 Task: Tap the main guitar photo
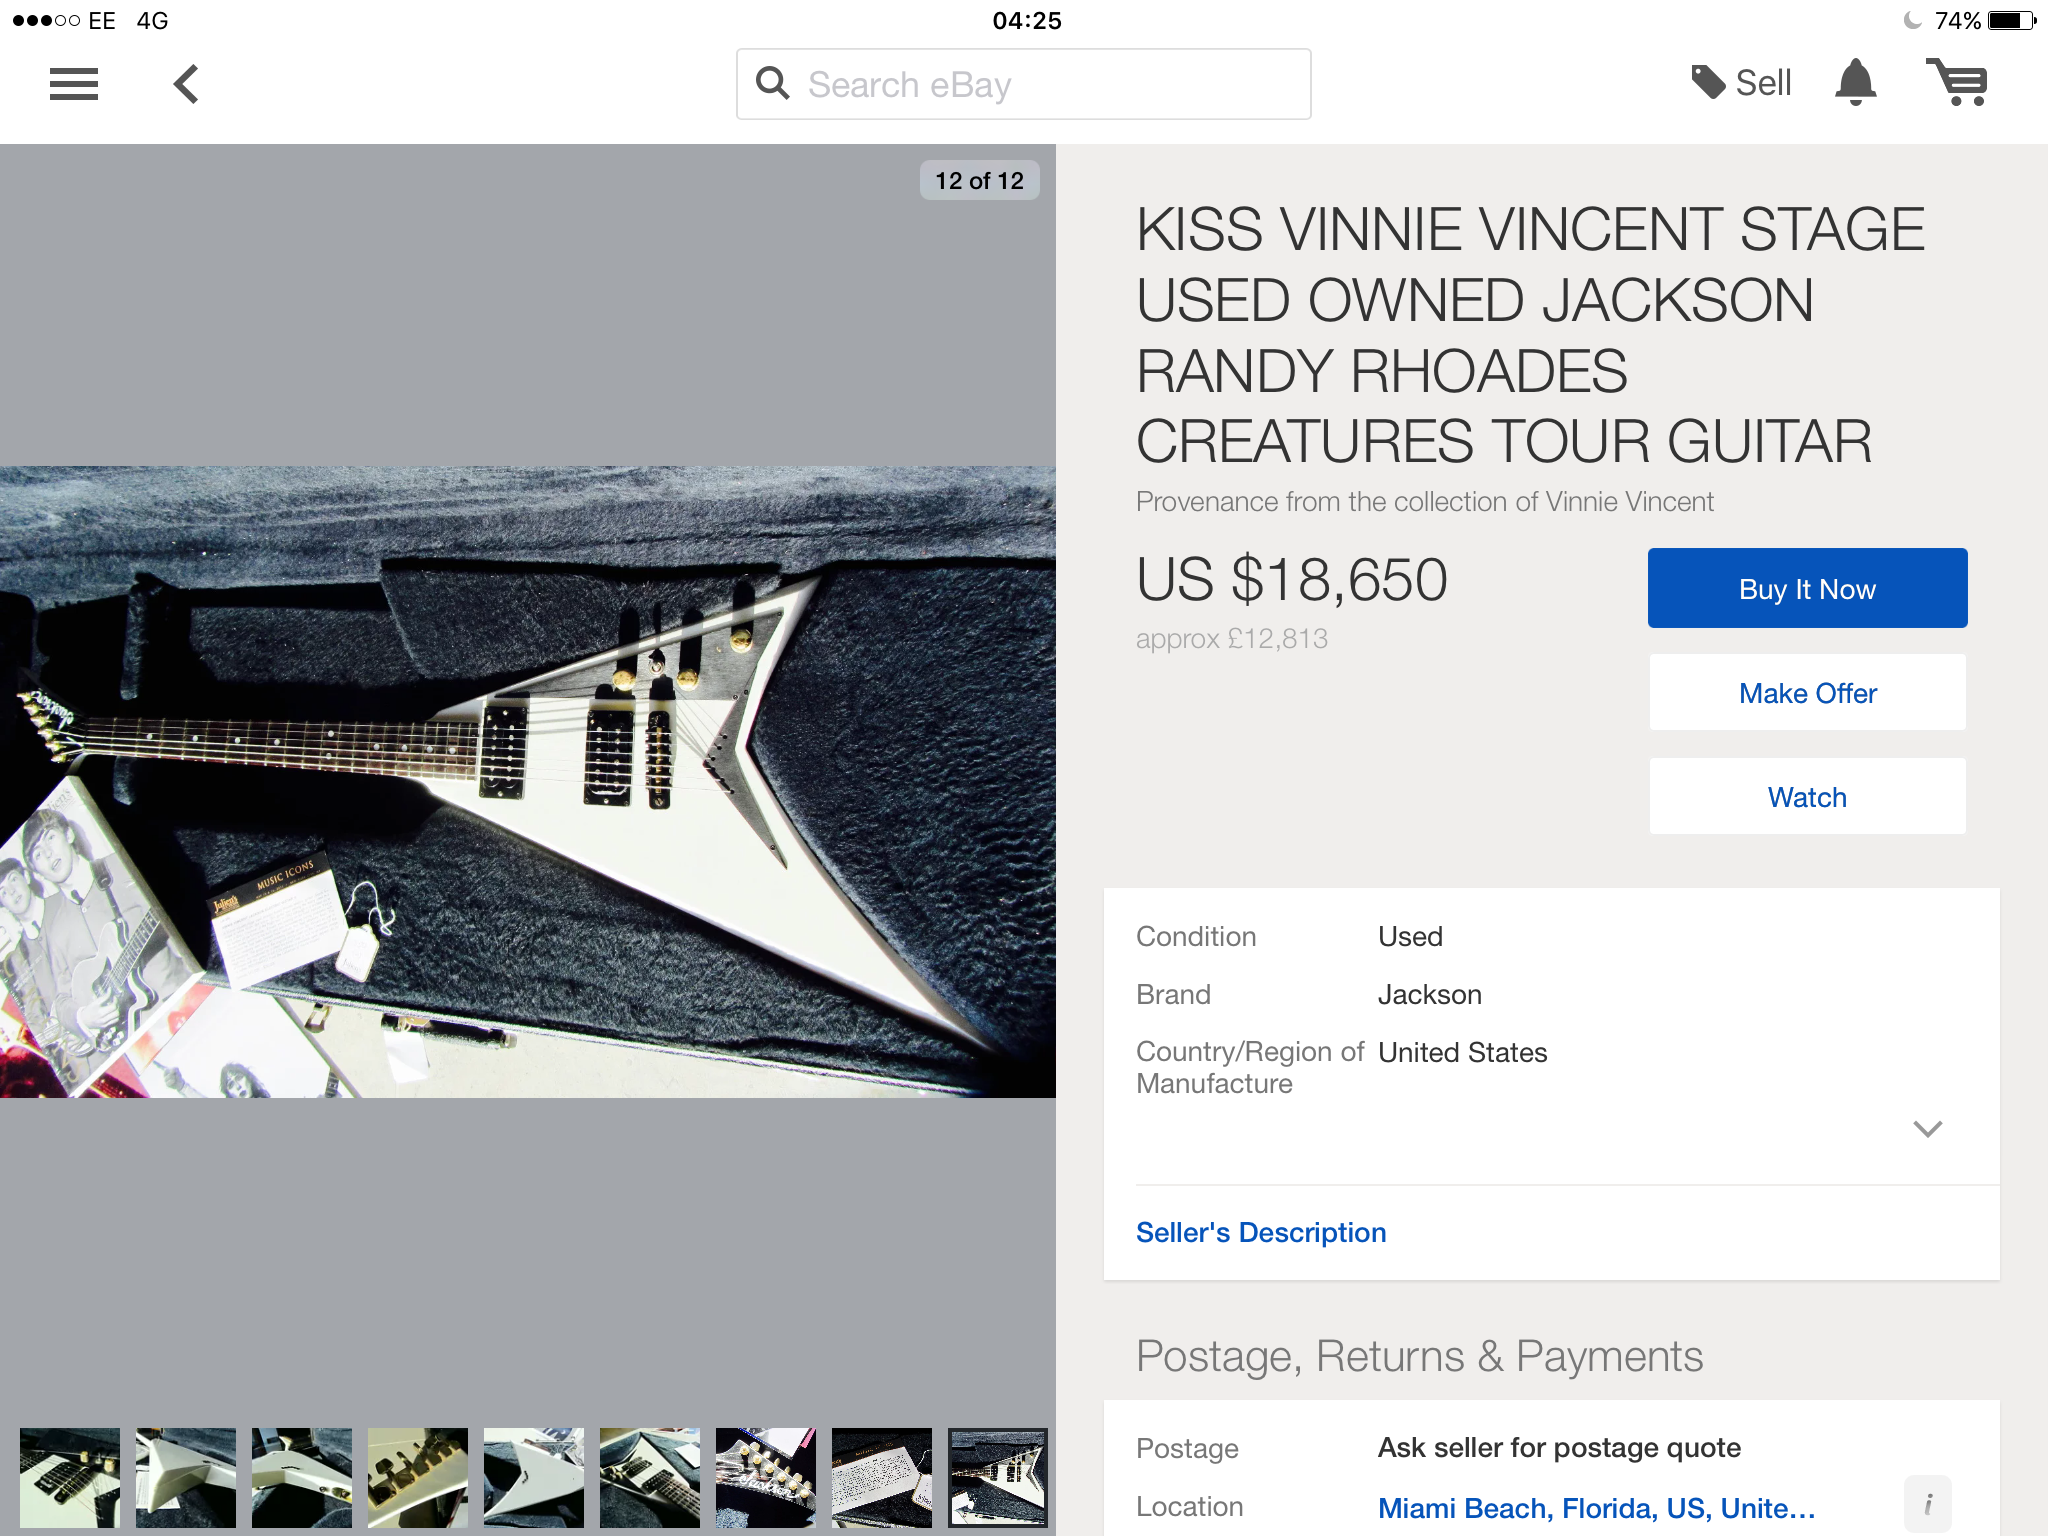point(528,782)
